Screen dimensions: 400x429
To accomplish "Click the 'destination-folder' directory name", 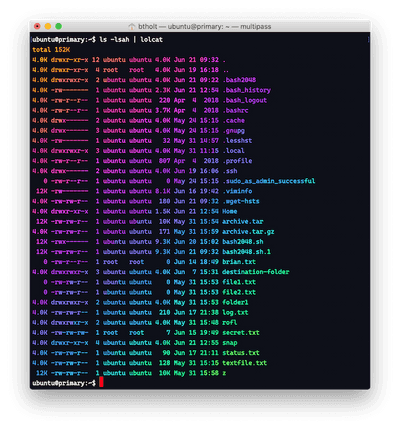I will coord(256,272).
